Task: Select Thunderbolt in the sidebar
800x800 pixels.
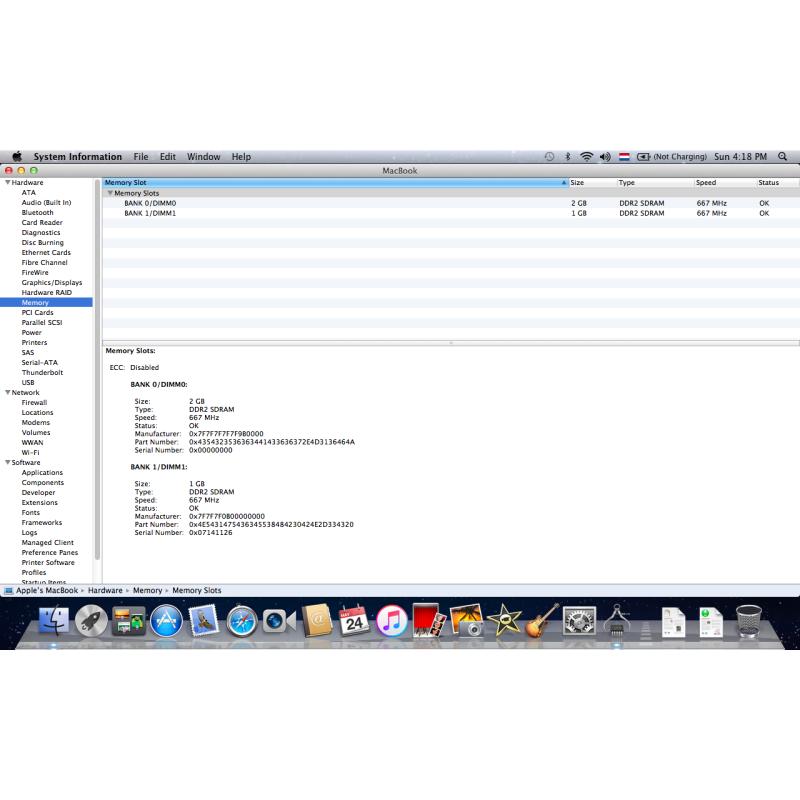Action: pos(42,372)
